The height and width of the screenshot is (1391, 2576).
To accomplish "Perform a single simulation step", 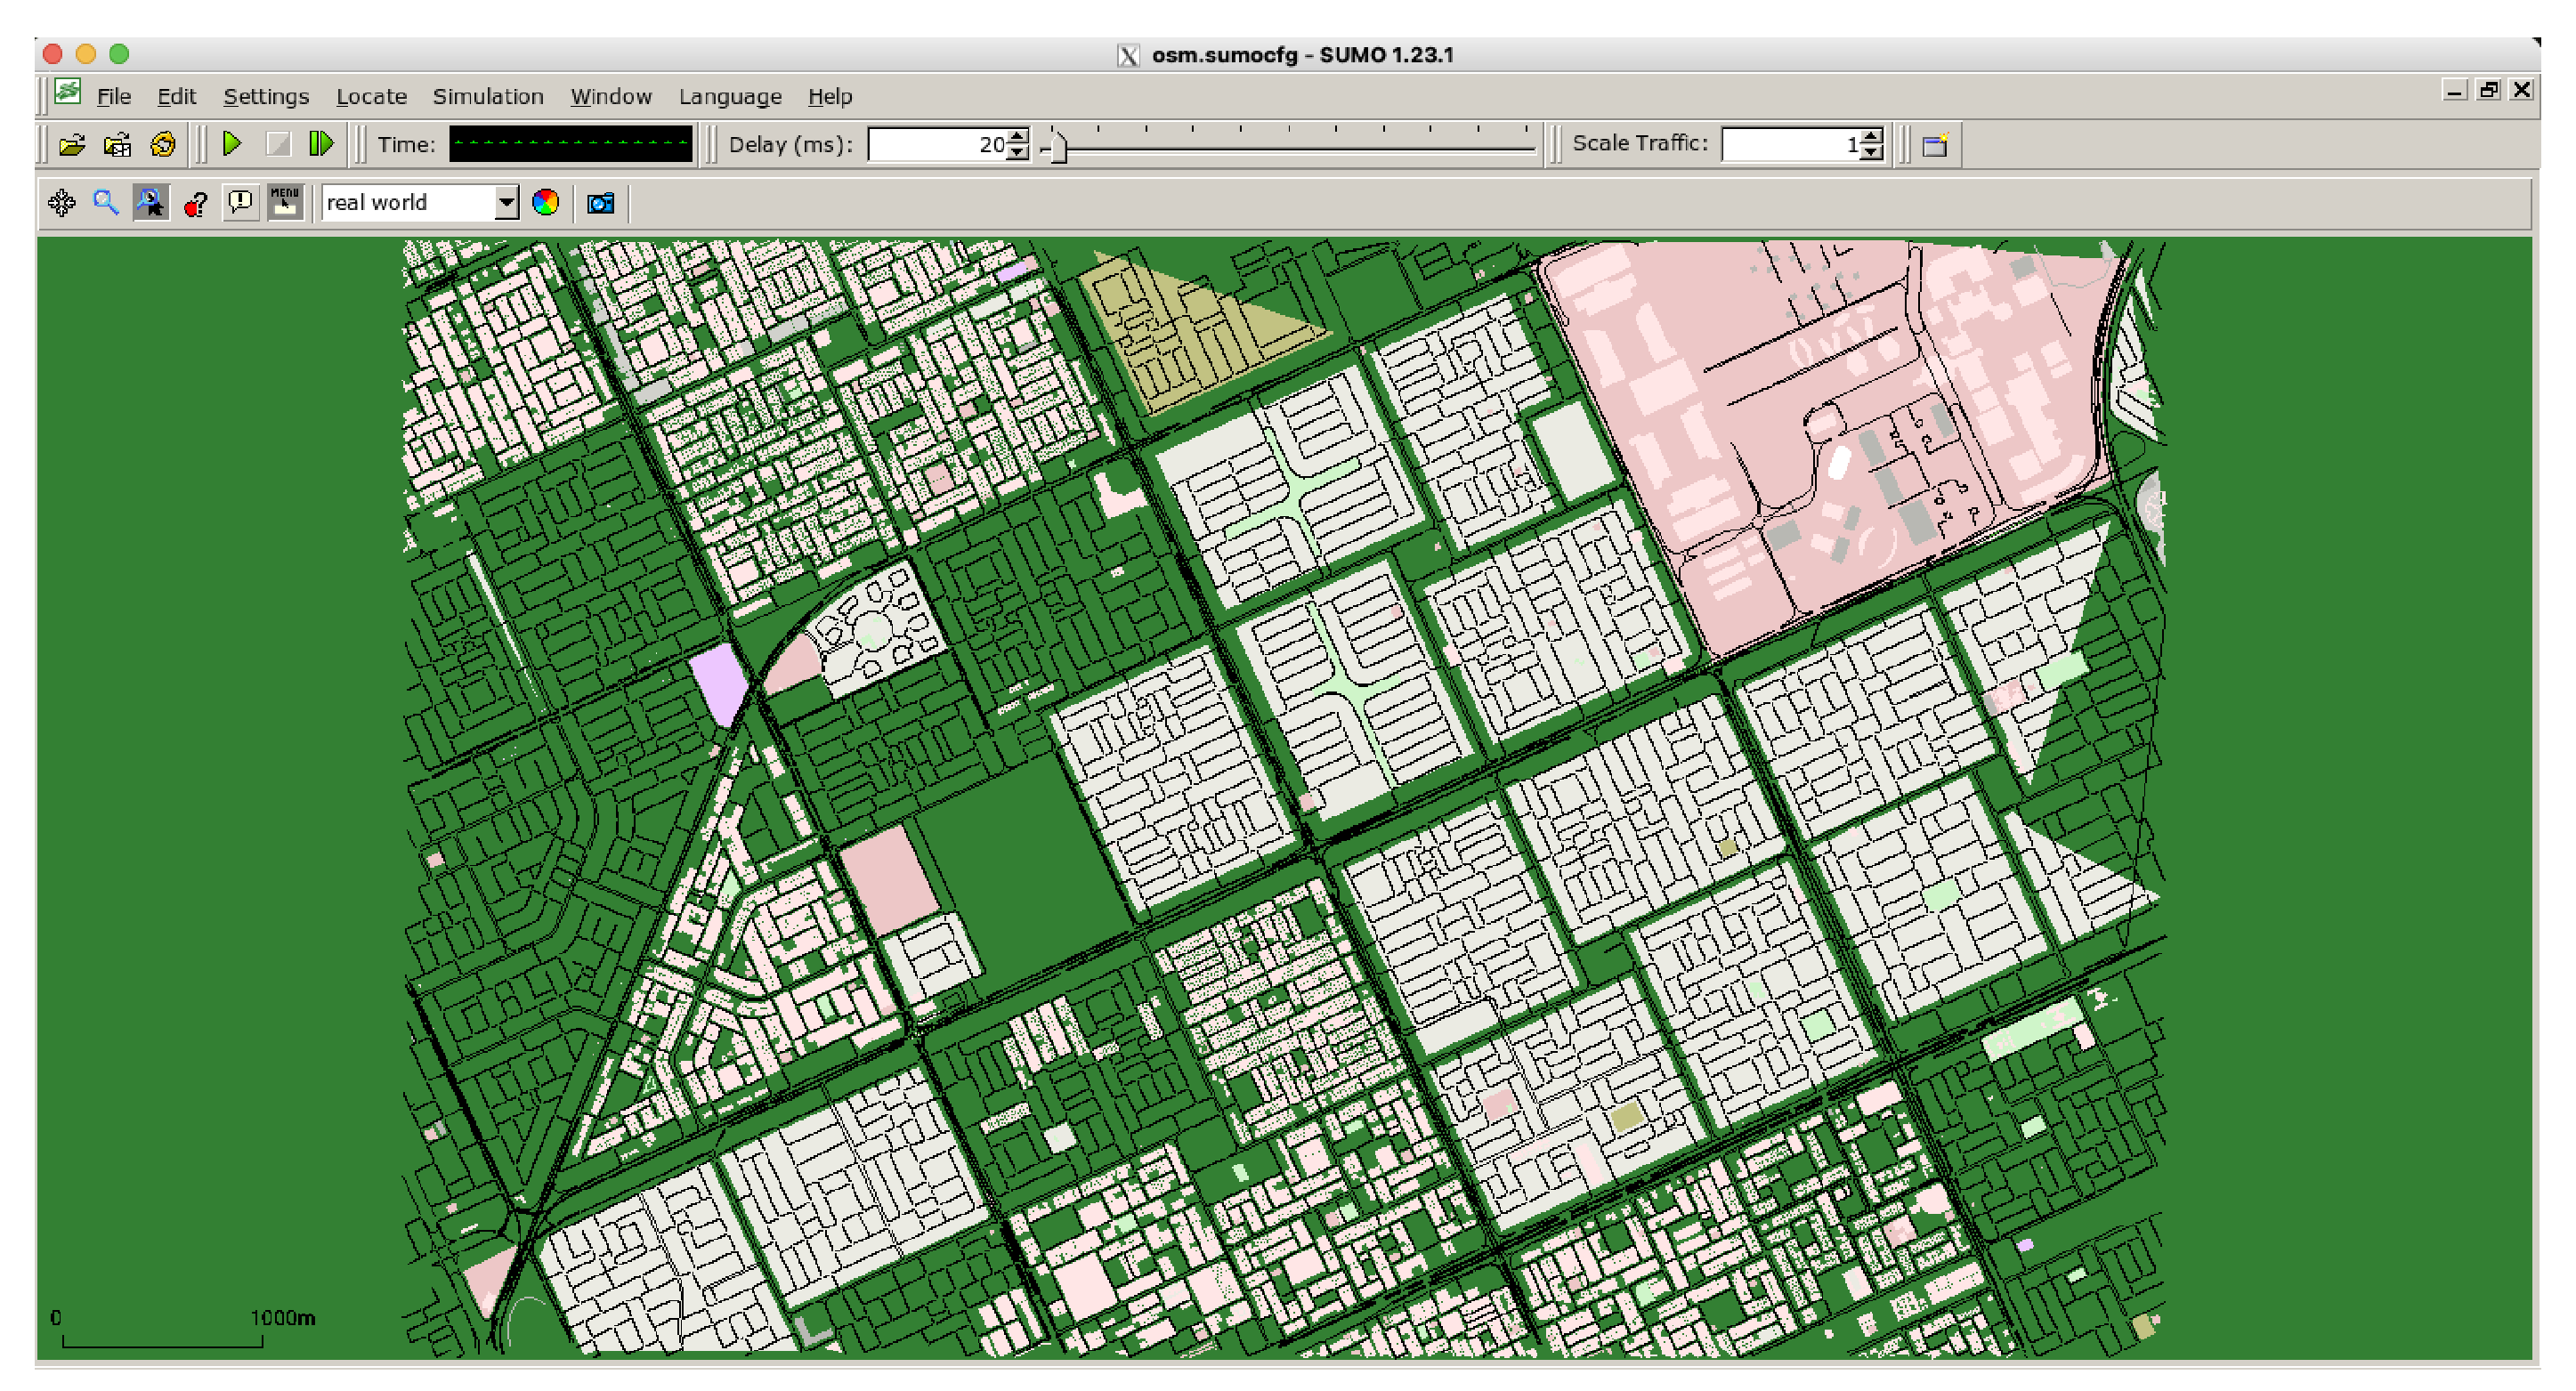I will [x=321, y=144].
